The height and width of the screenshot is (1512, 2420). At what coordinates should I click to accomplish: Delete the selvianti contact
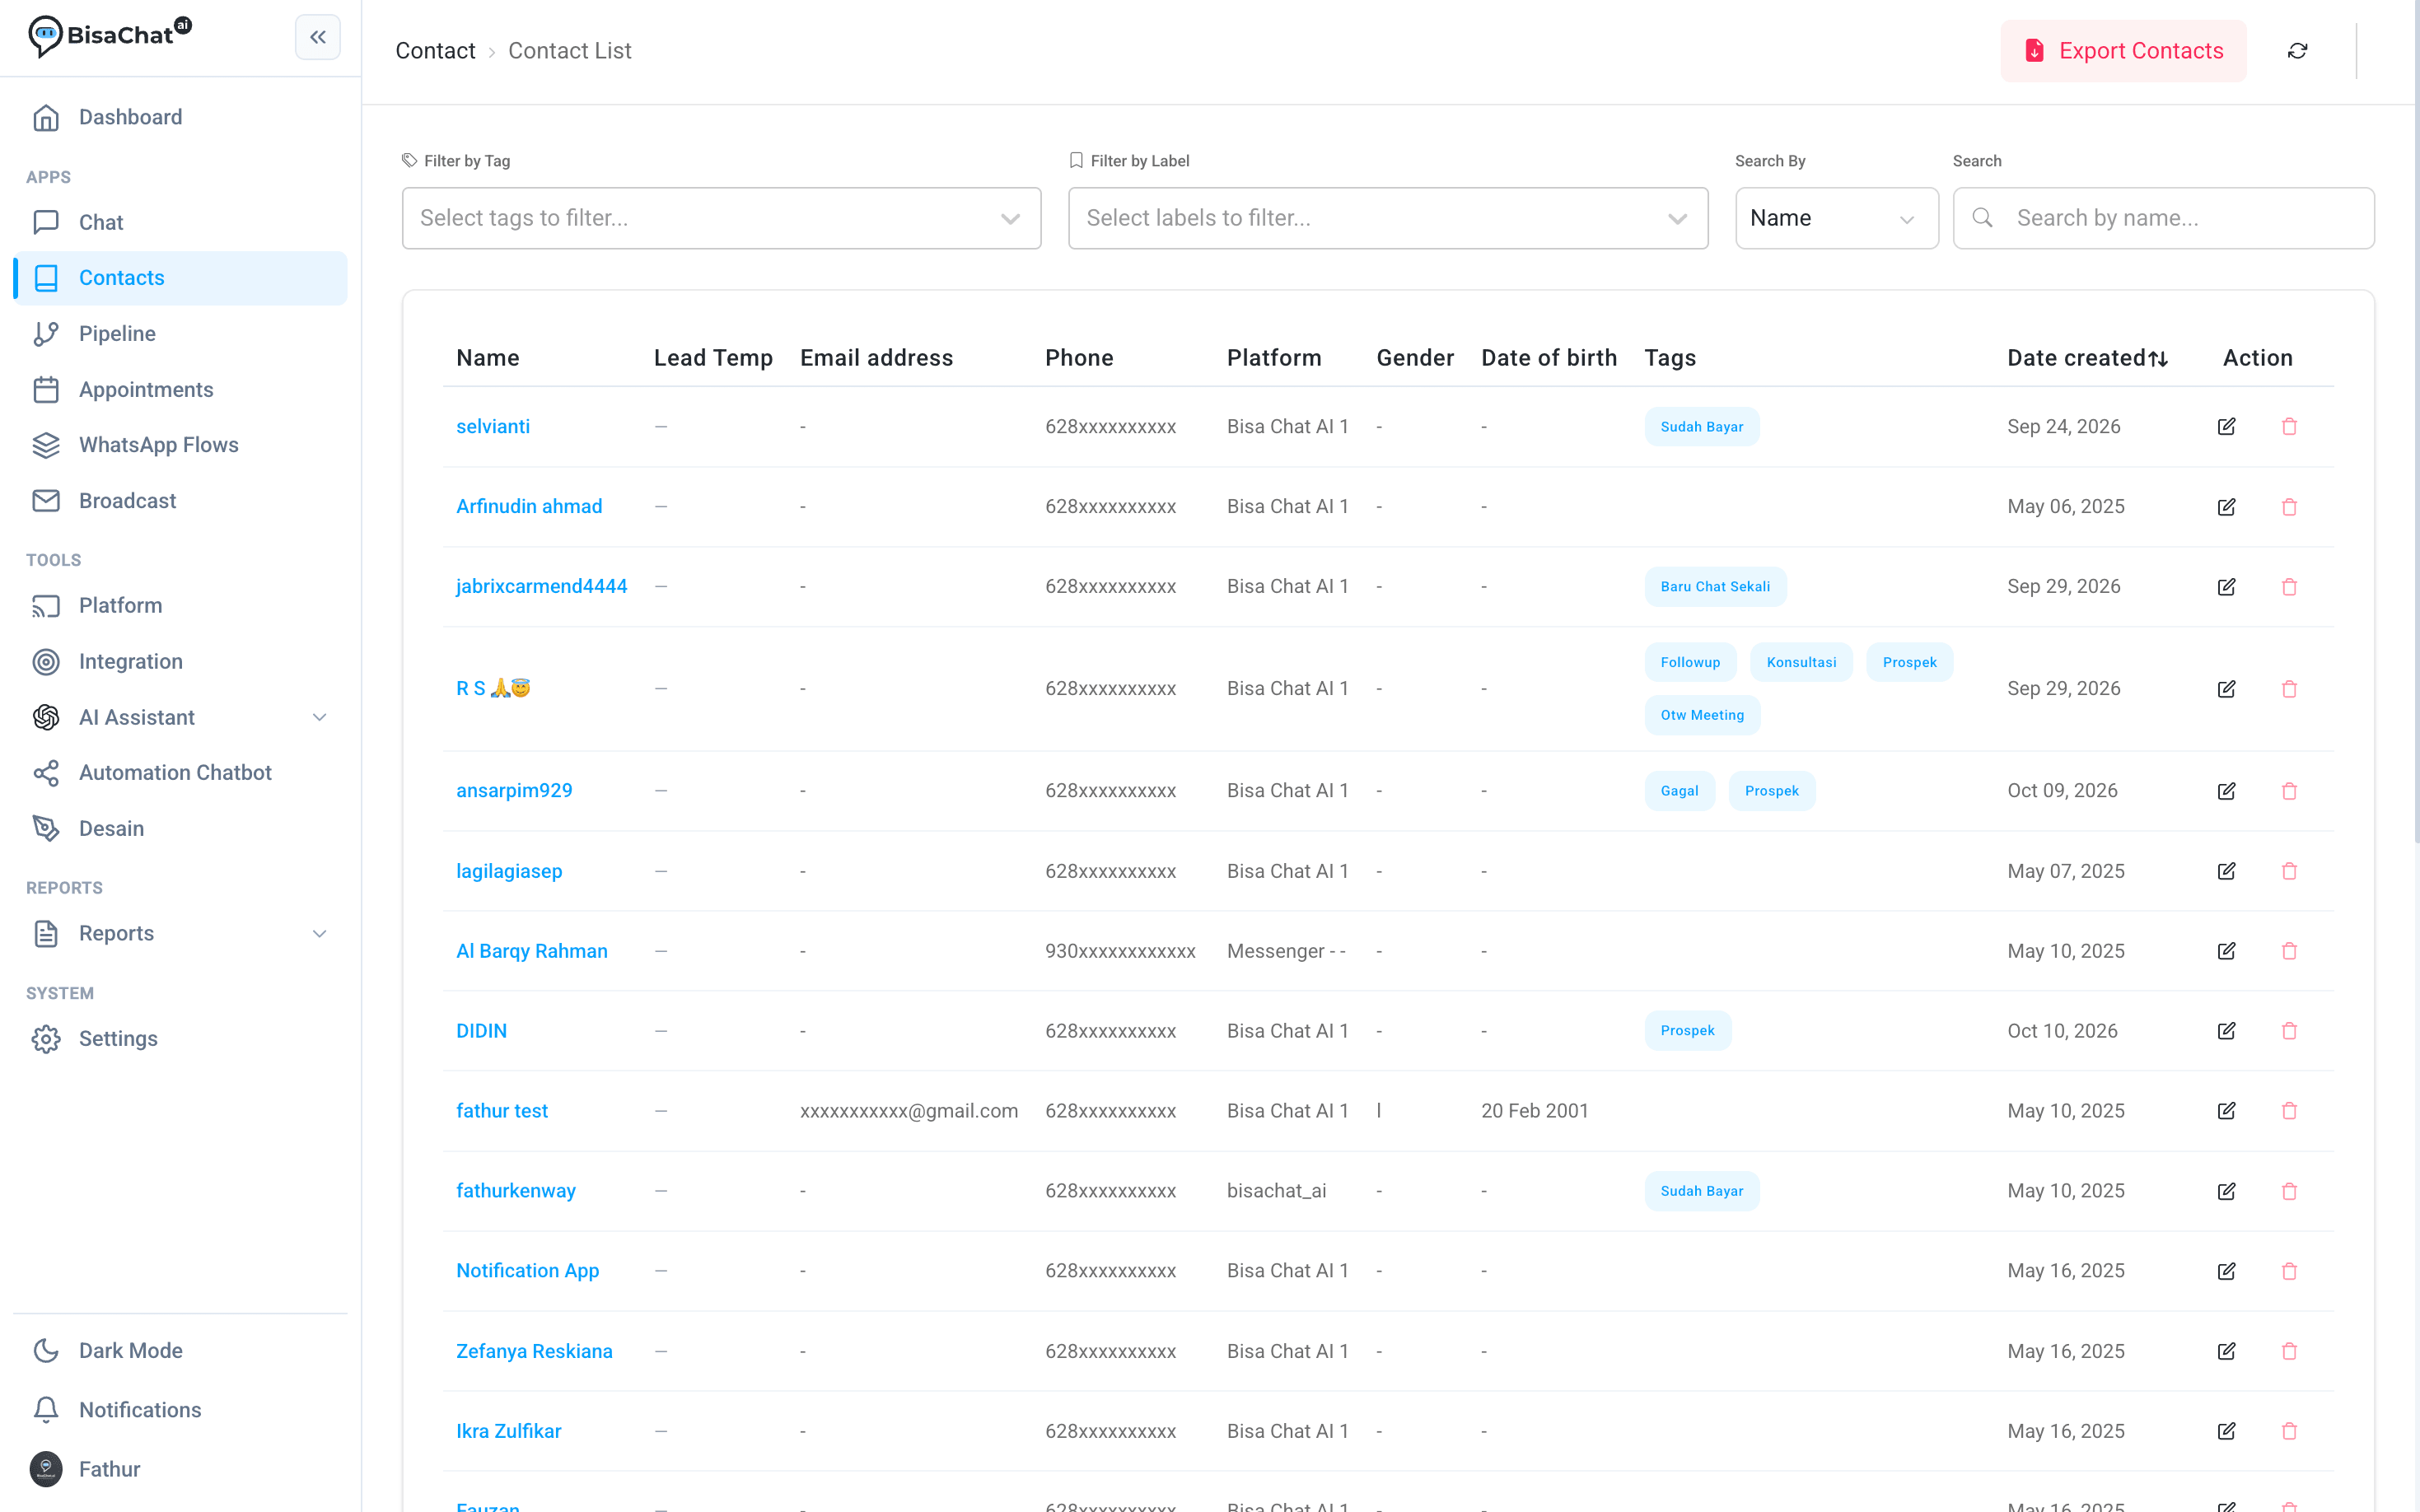2289,427
